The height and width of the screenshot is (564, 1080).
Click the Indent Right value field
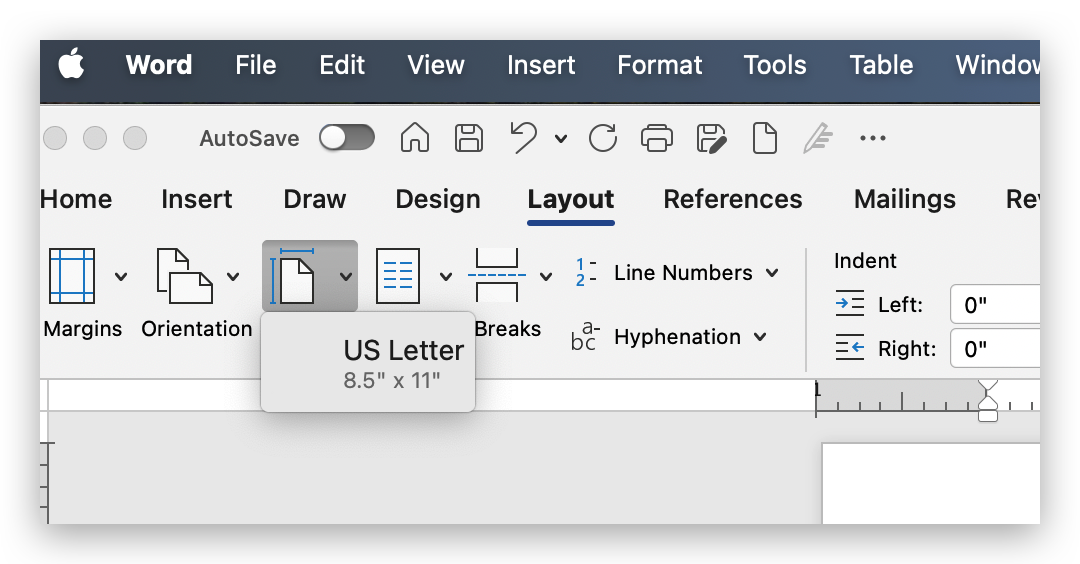click(x=995, y=348)
